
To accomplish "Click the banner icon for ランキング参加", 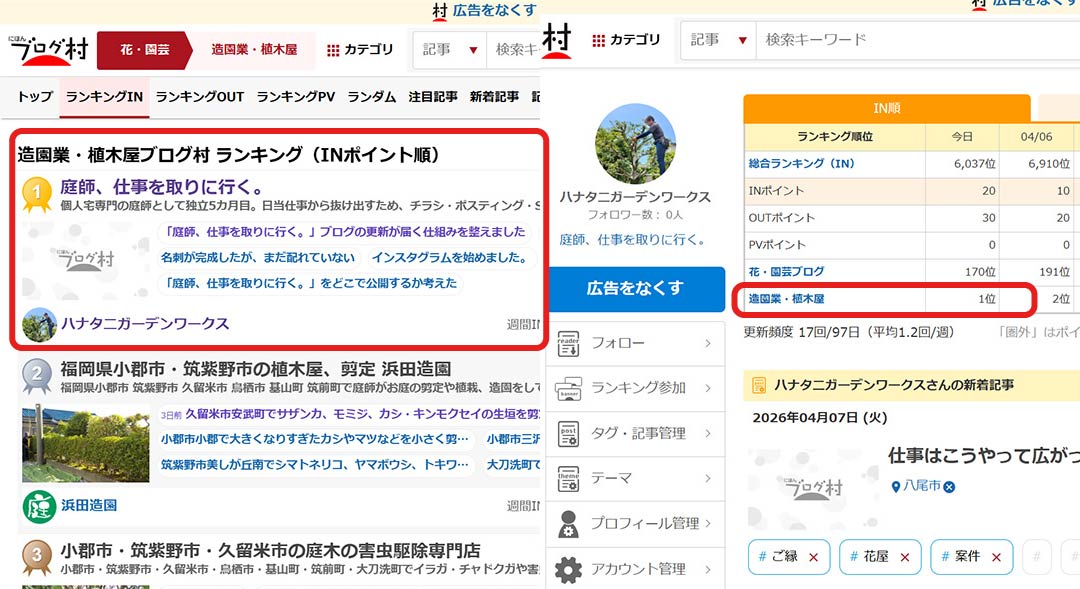I will coord(568,388).
